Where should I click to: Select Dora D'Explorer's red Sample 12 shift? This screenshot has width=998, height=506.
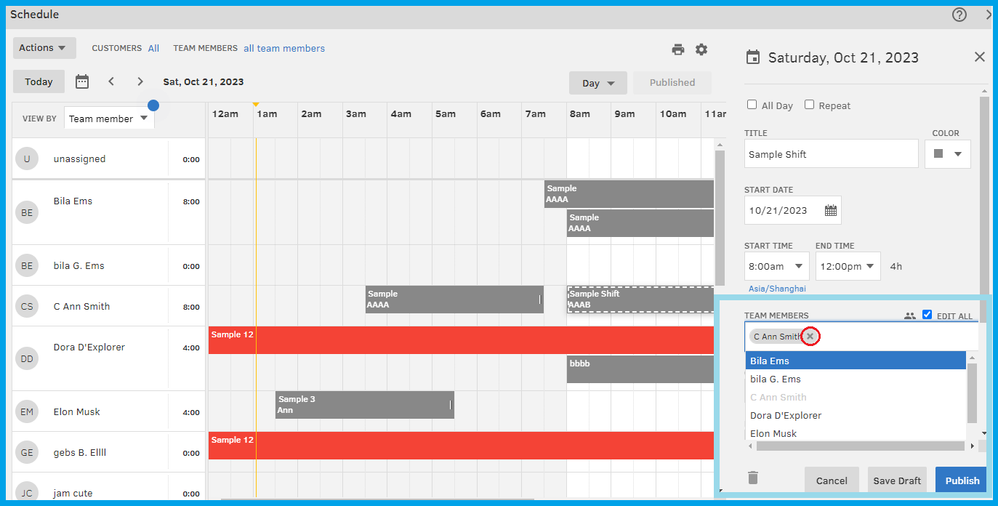(x=461, y=341)
